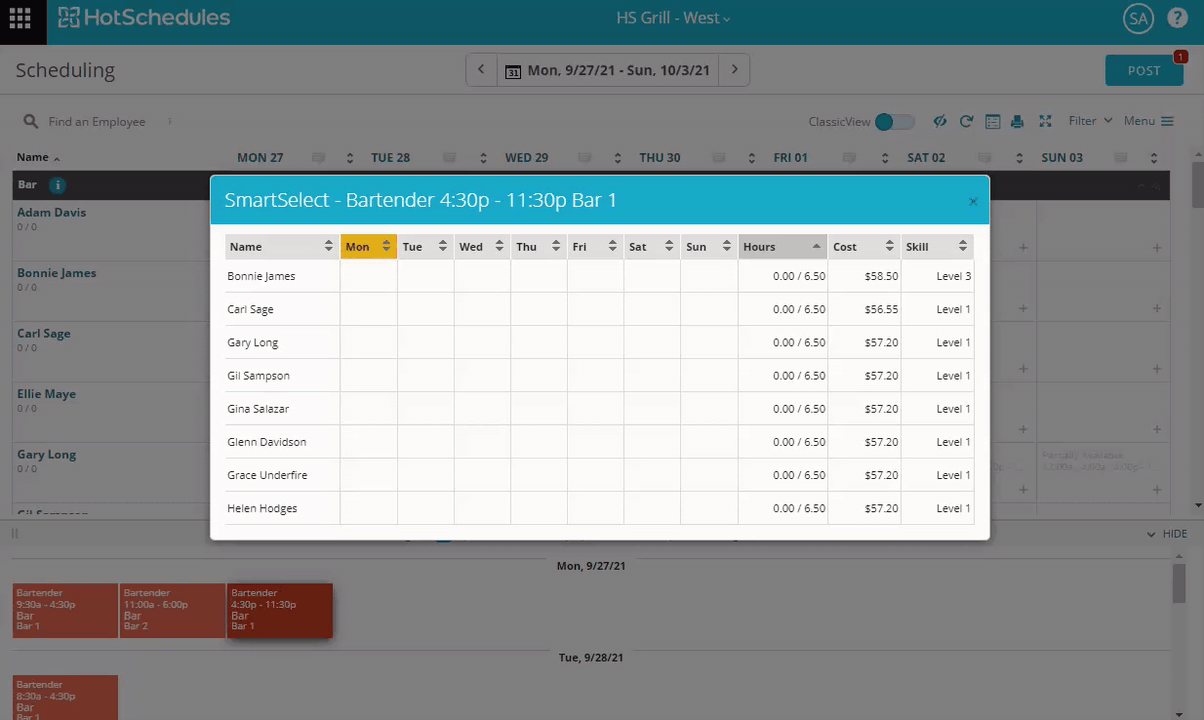The width and height of the screenshot is (1204, 720).
Task: Select Bonnie James in SmartSelect list
Action: (x=261, y=276)
